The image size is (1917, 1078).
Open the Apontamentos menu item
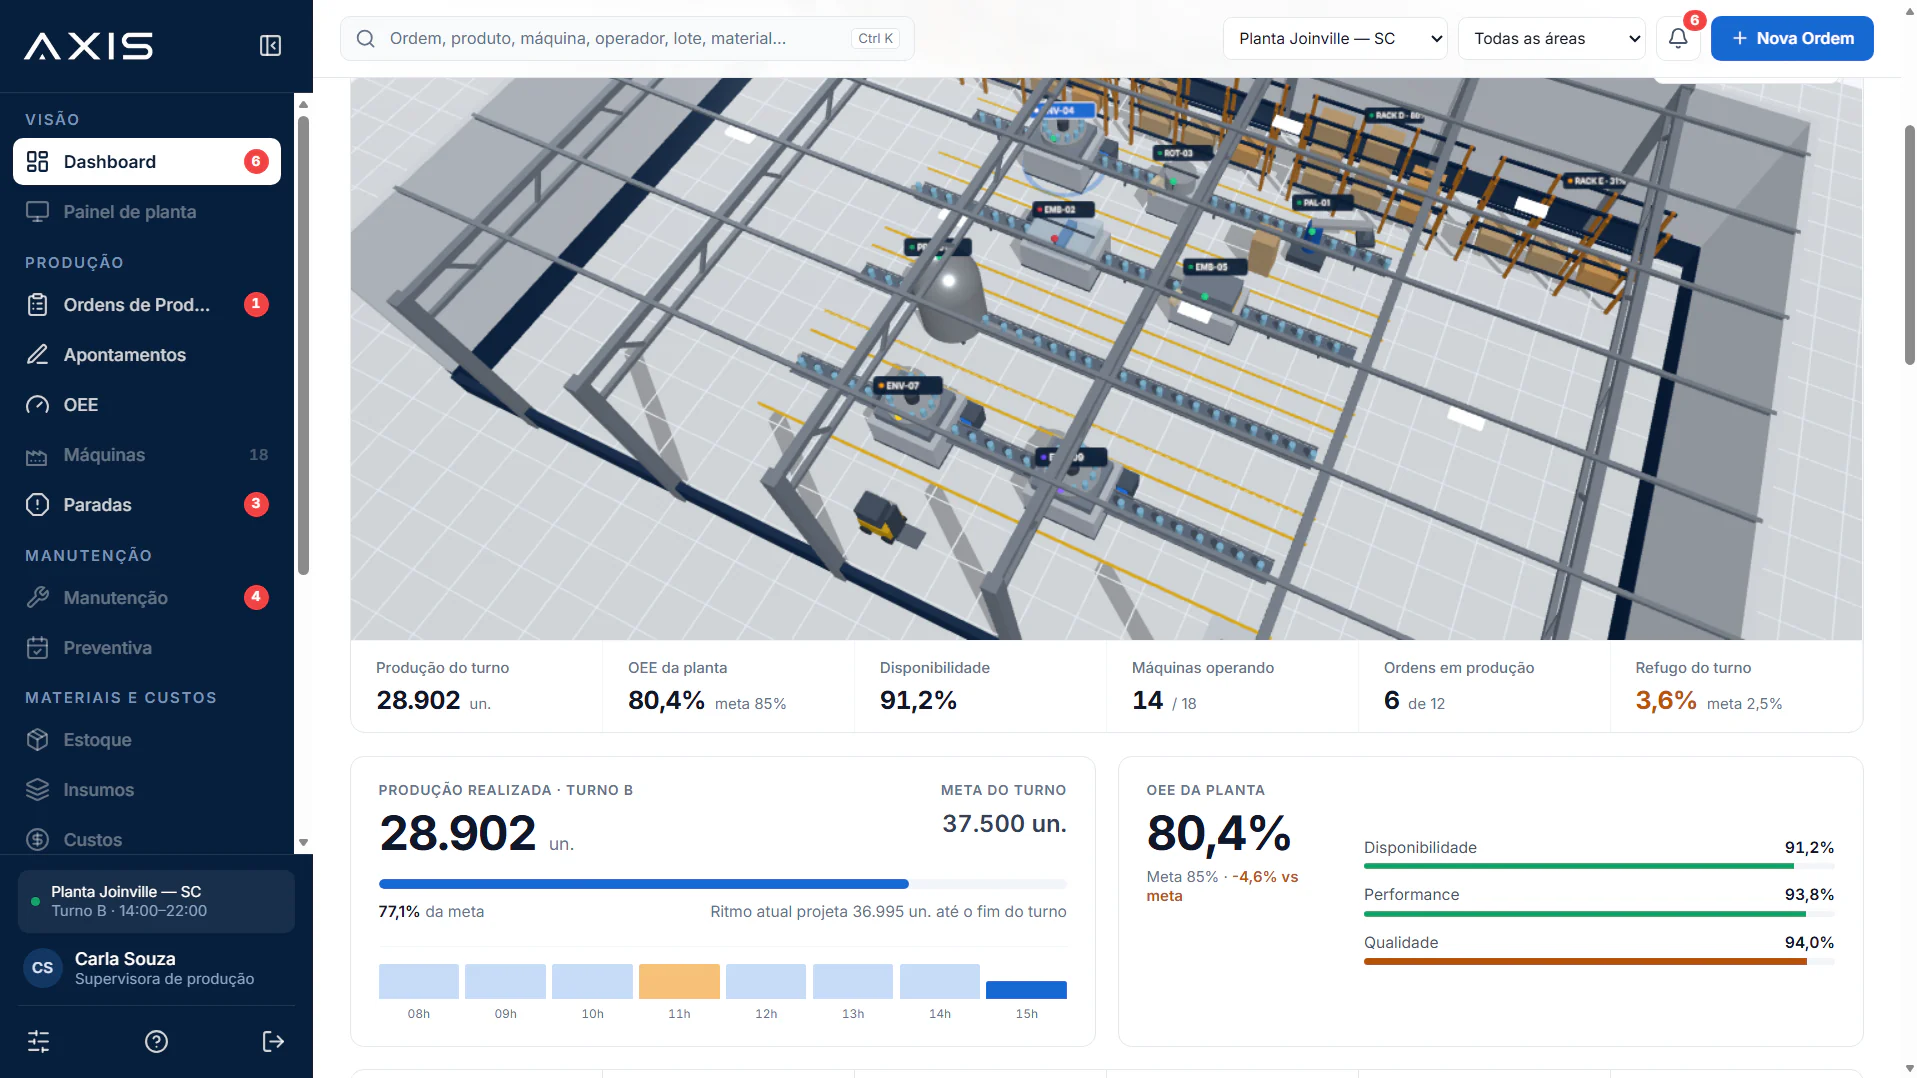point(147,355)
